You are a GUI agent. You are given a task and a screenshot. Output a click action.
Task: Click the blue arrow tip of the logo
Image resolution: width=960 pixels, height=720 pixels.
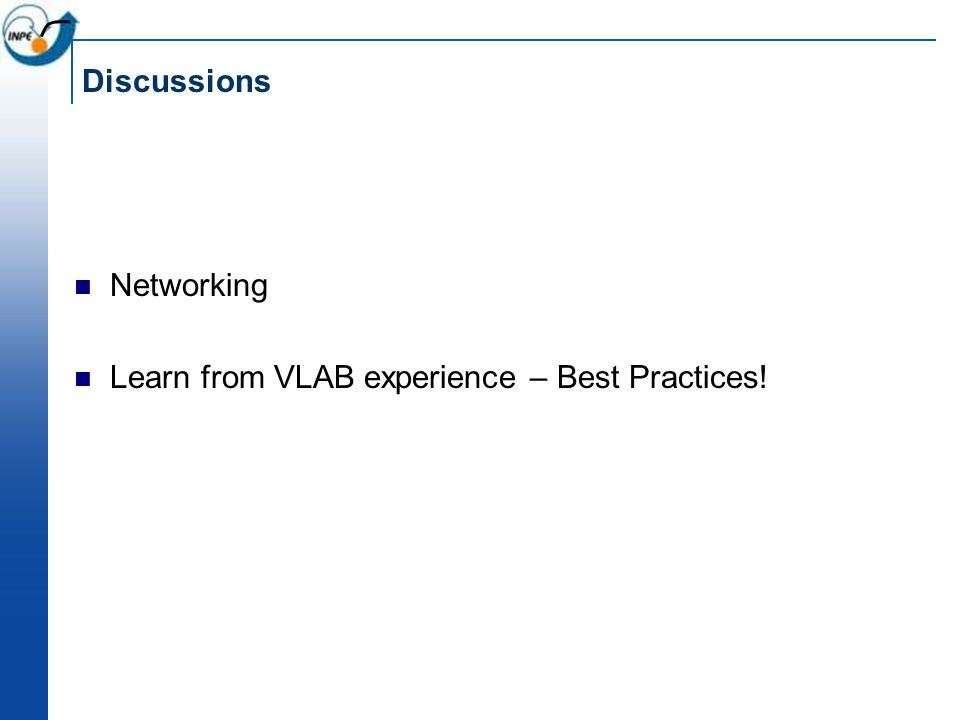tap(69, 18)
